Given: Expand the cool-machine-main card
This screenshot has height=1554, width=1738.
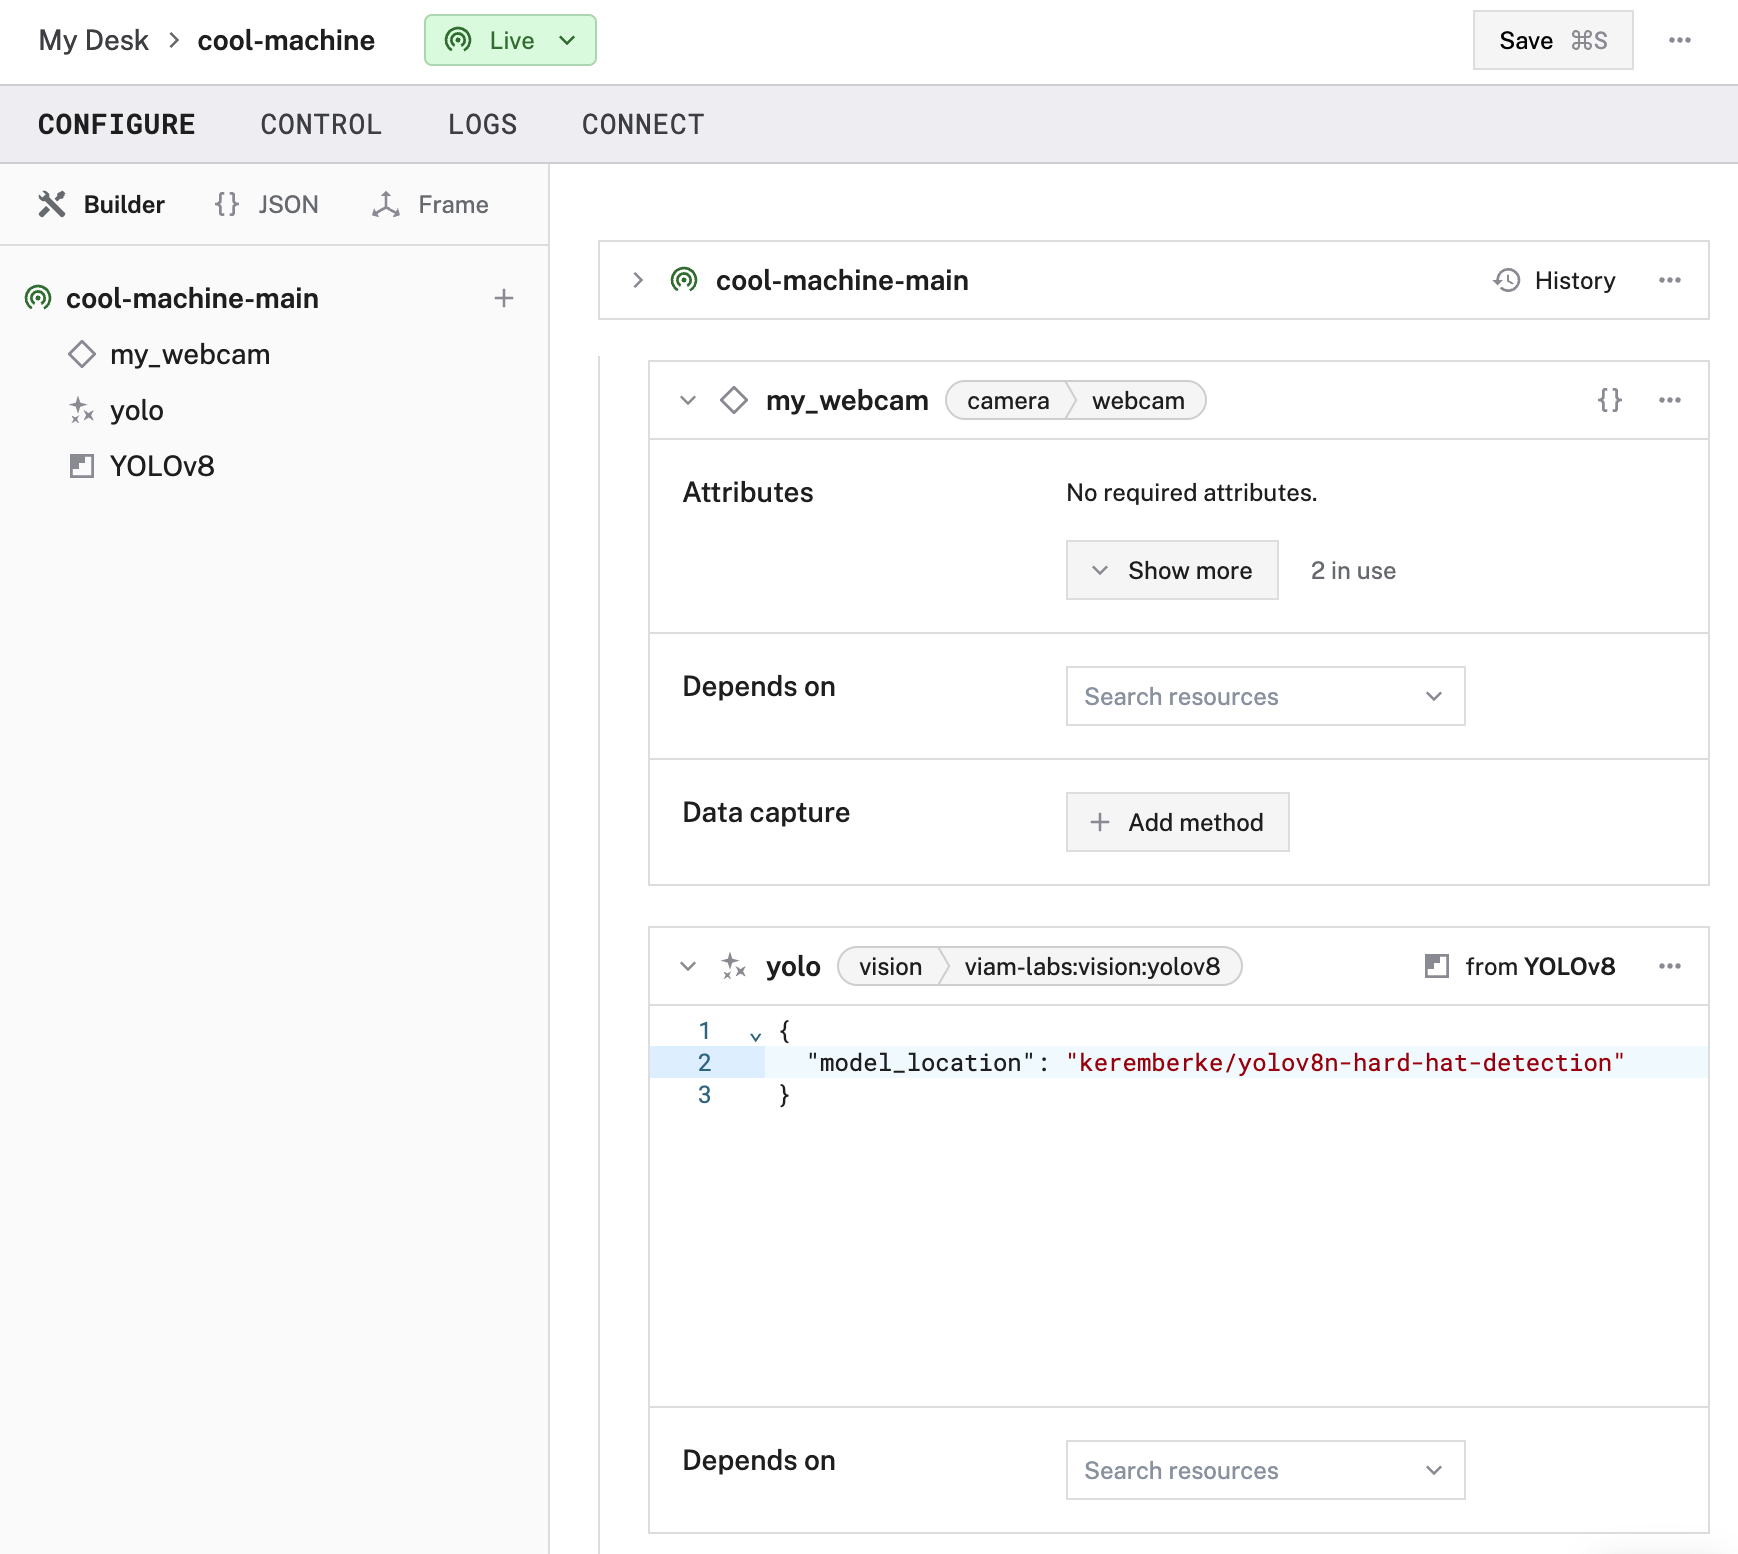Looking at the screenshot, I should [x=638, y=280].
